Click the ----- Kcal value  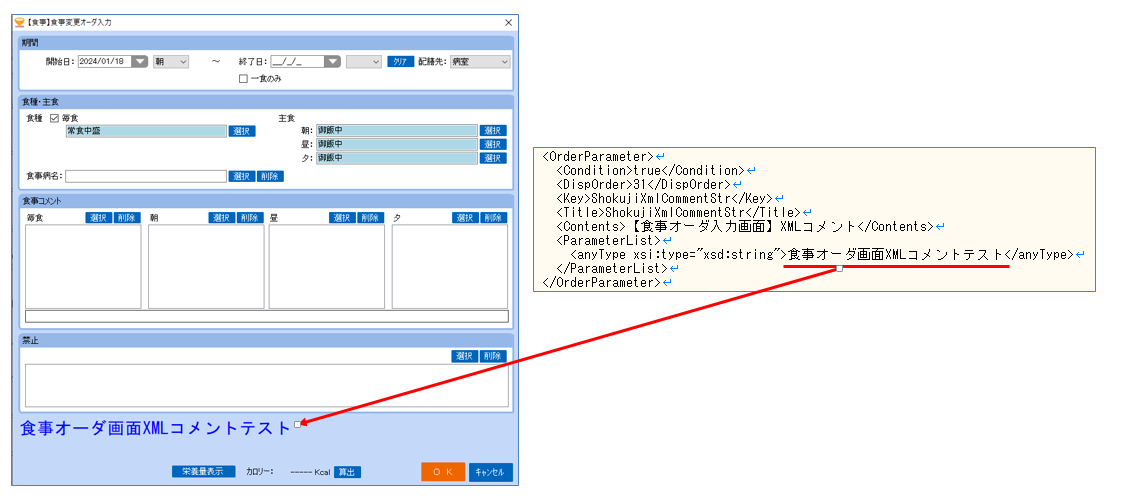tap(310, 472)
